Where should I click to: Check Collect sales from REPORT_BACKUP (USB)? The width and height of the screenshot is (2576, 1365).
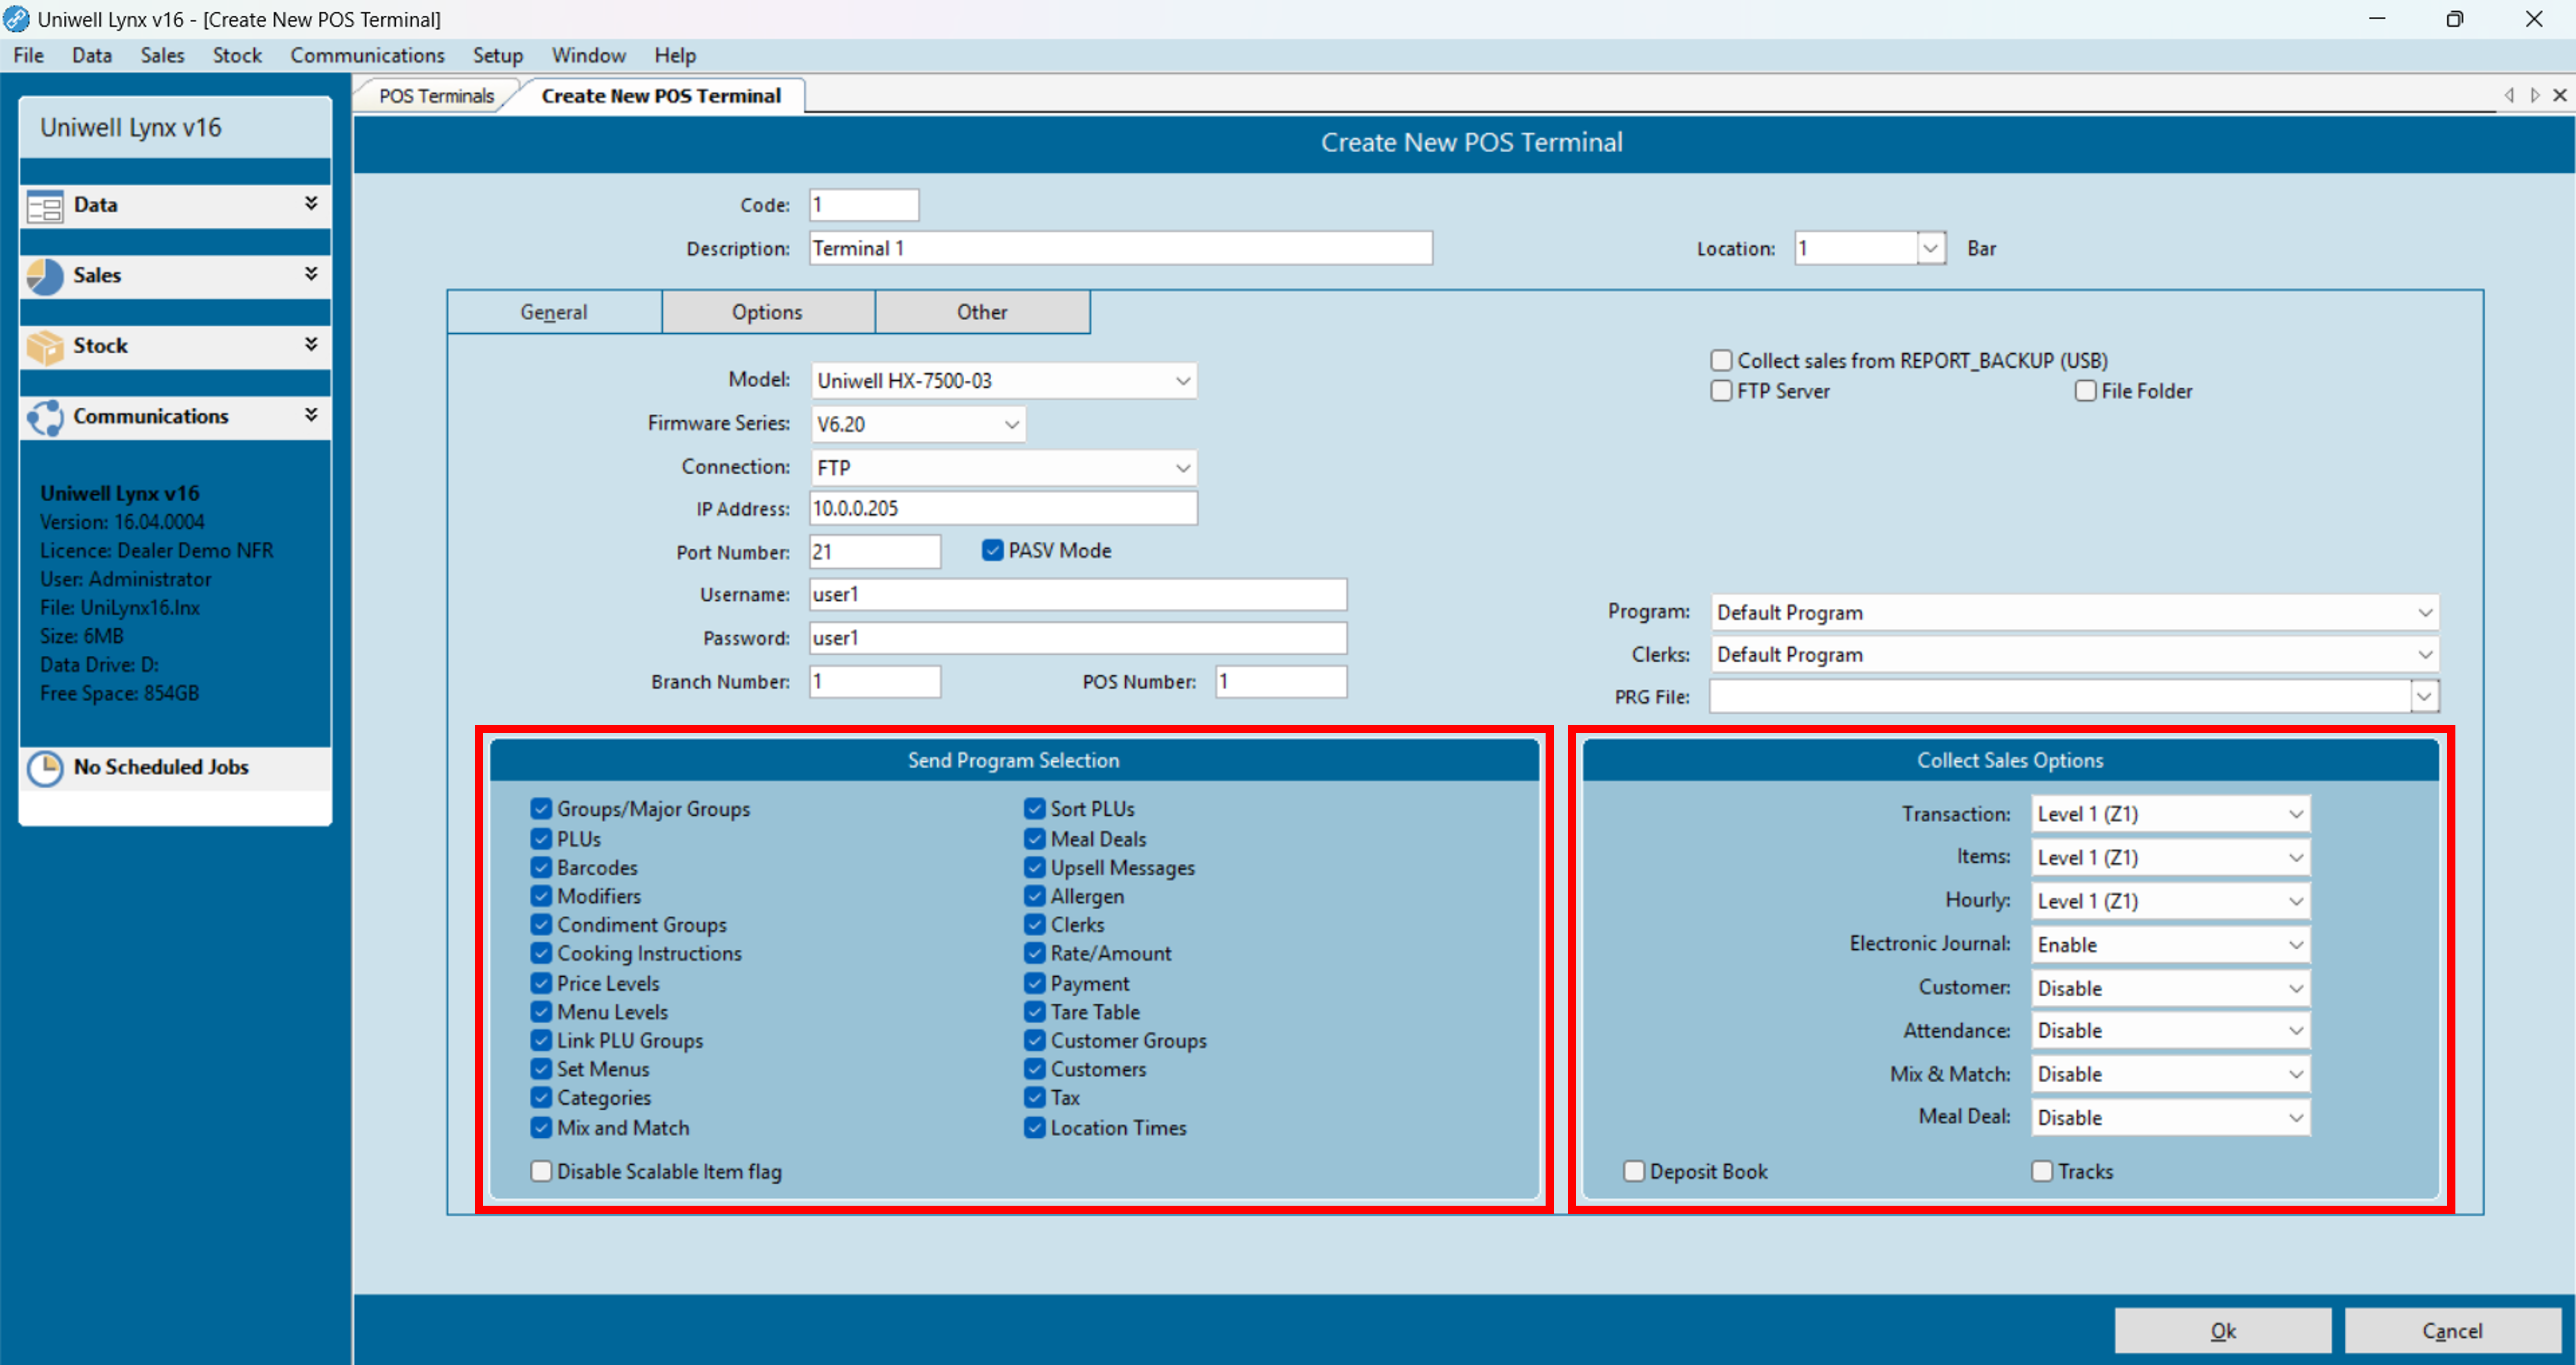tap(1721, 361)
